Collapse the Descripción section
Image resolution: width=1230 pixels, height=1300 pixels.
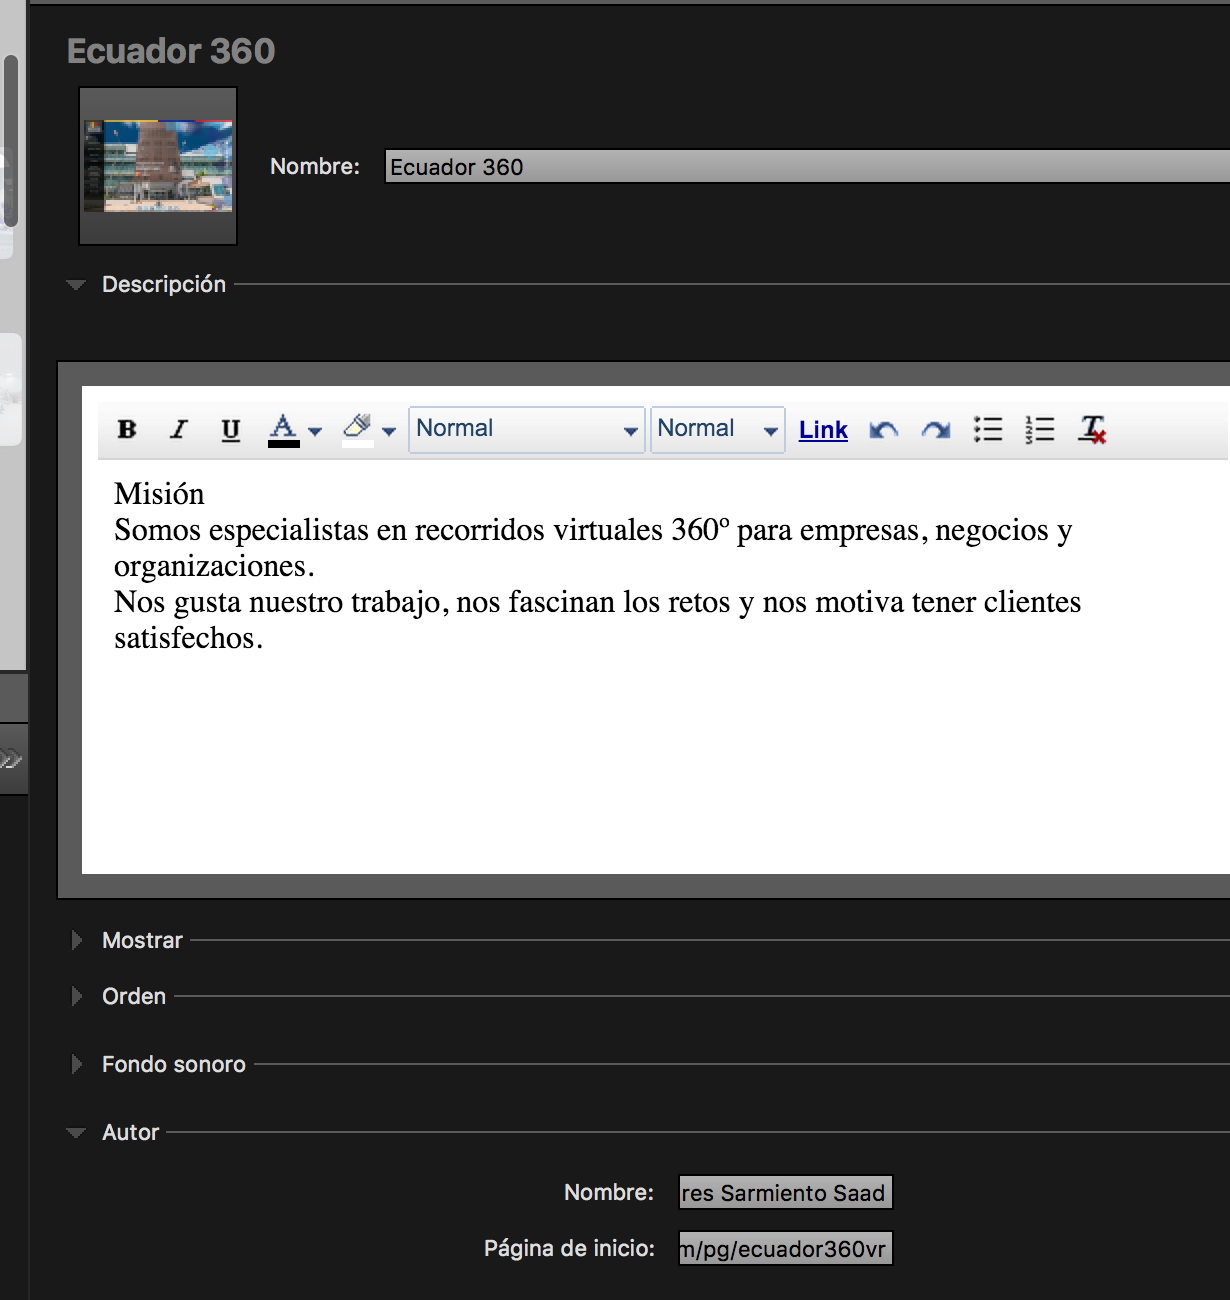(76, 285)
